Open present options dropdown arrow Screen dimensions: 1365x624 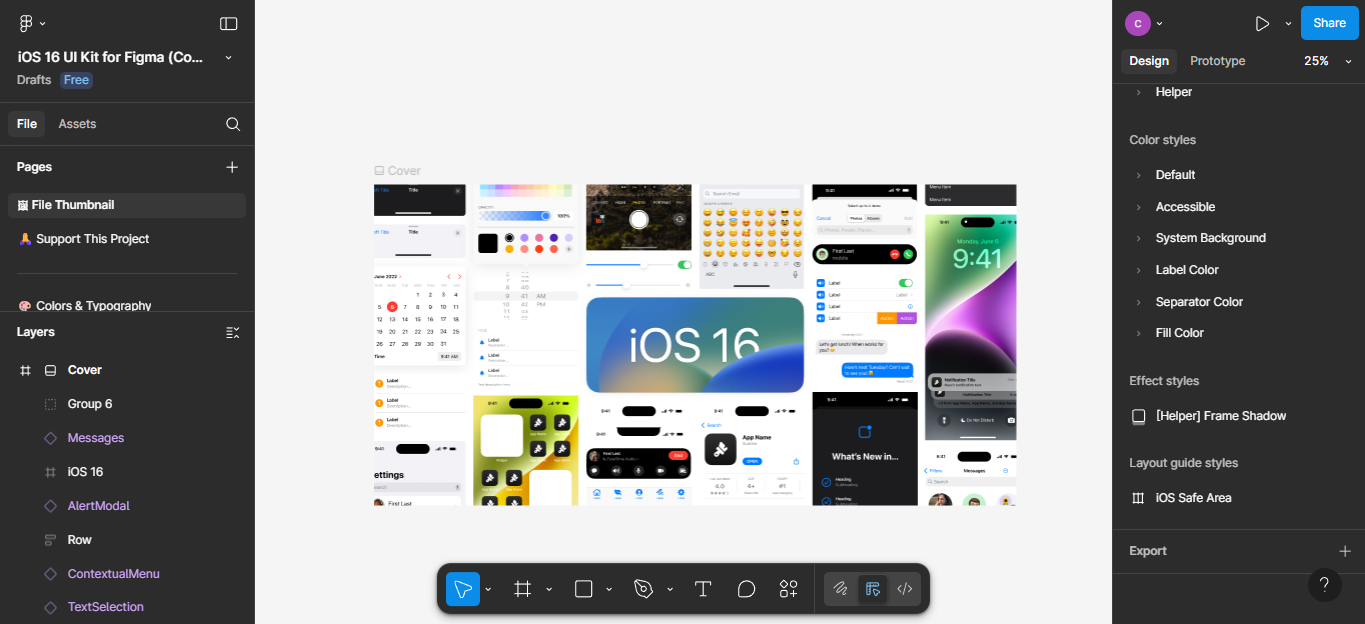pos(1288,23)
